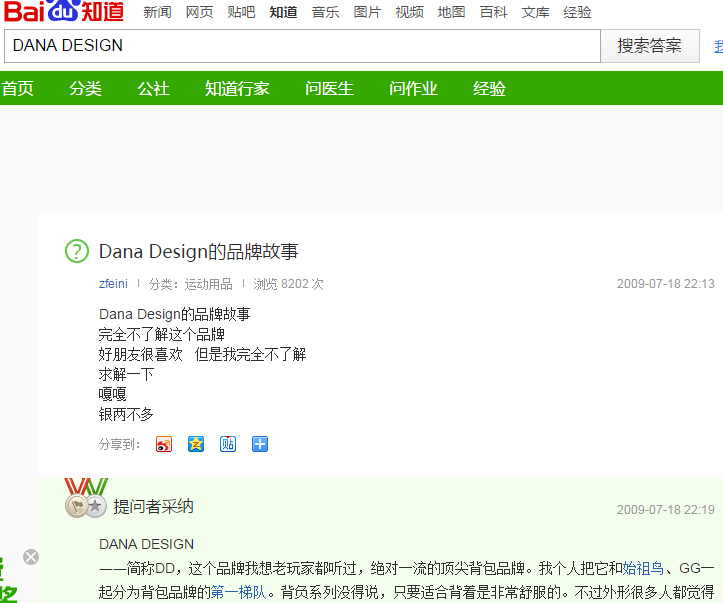This screenshot has height=603, width=723.
Task: Open 百科 link
Action: [x=493, y=12]
